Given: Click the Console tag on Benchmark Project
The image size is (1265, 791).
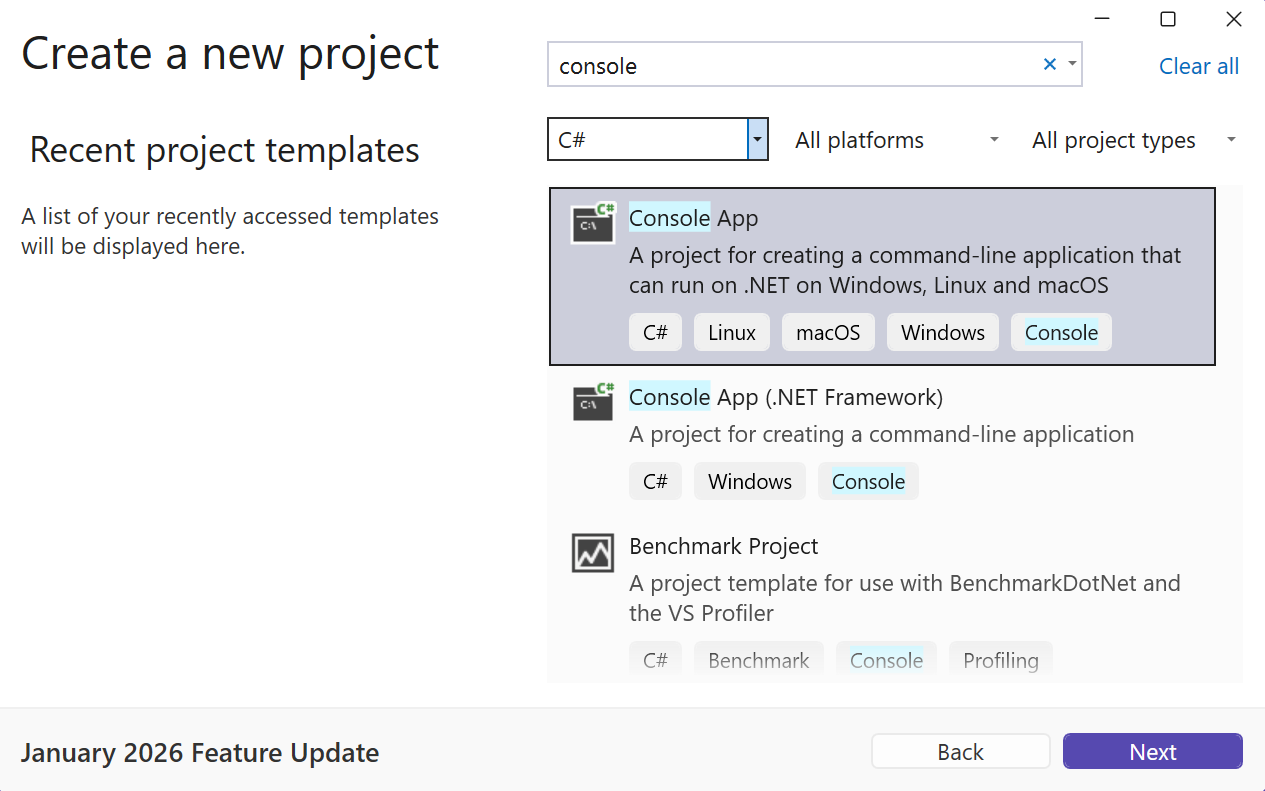Looking at the screenshot, I should click(886, 660).
